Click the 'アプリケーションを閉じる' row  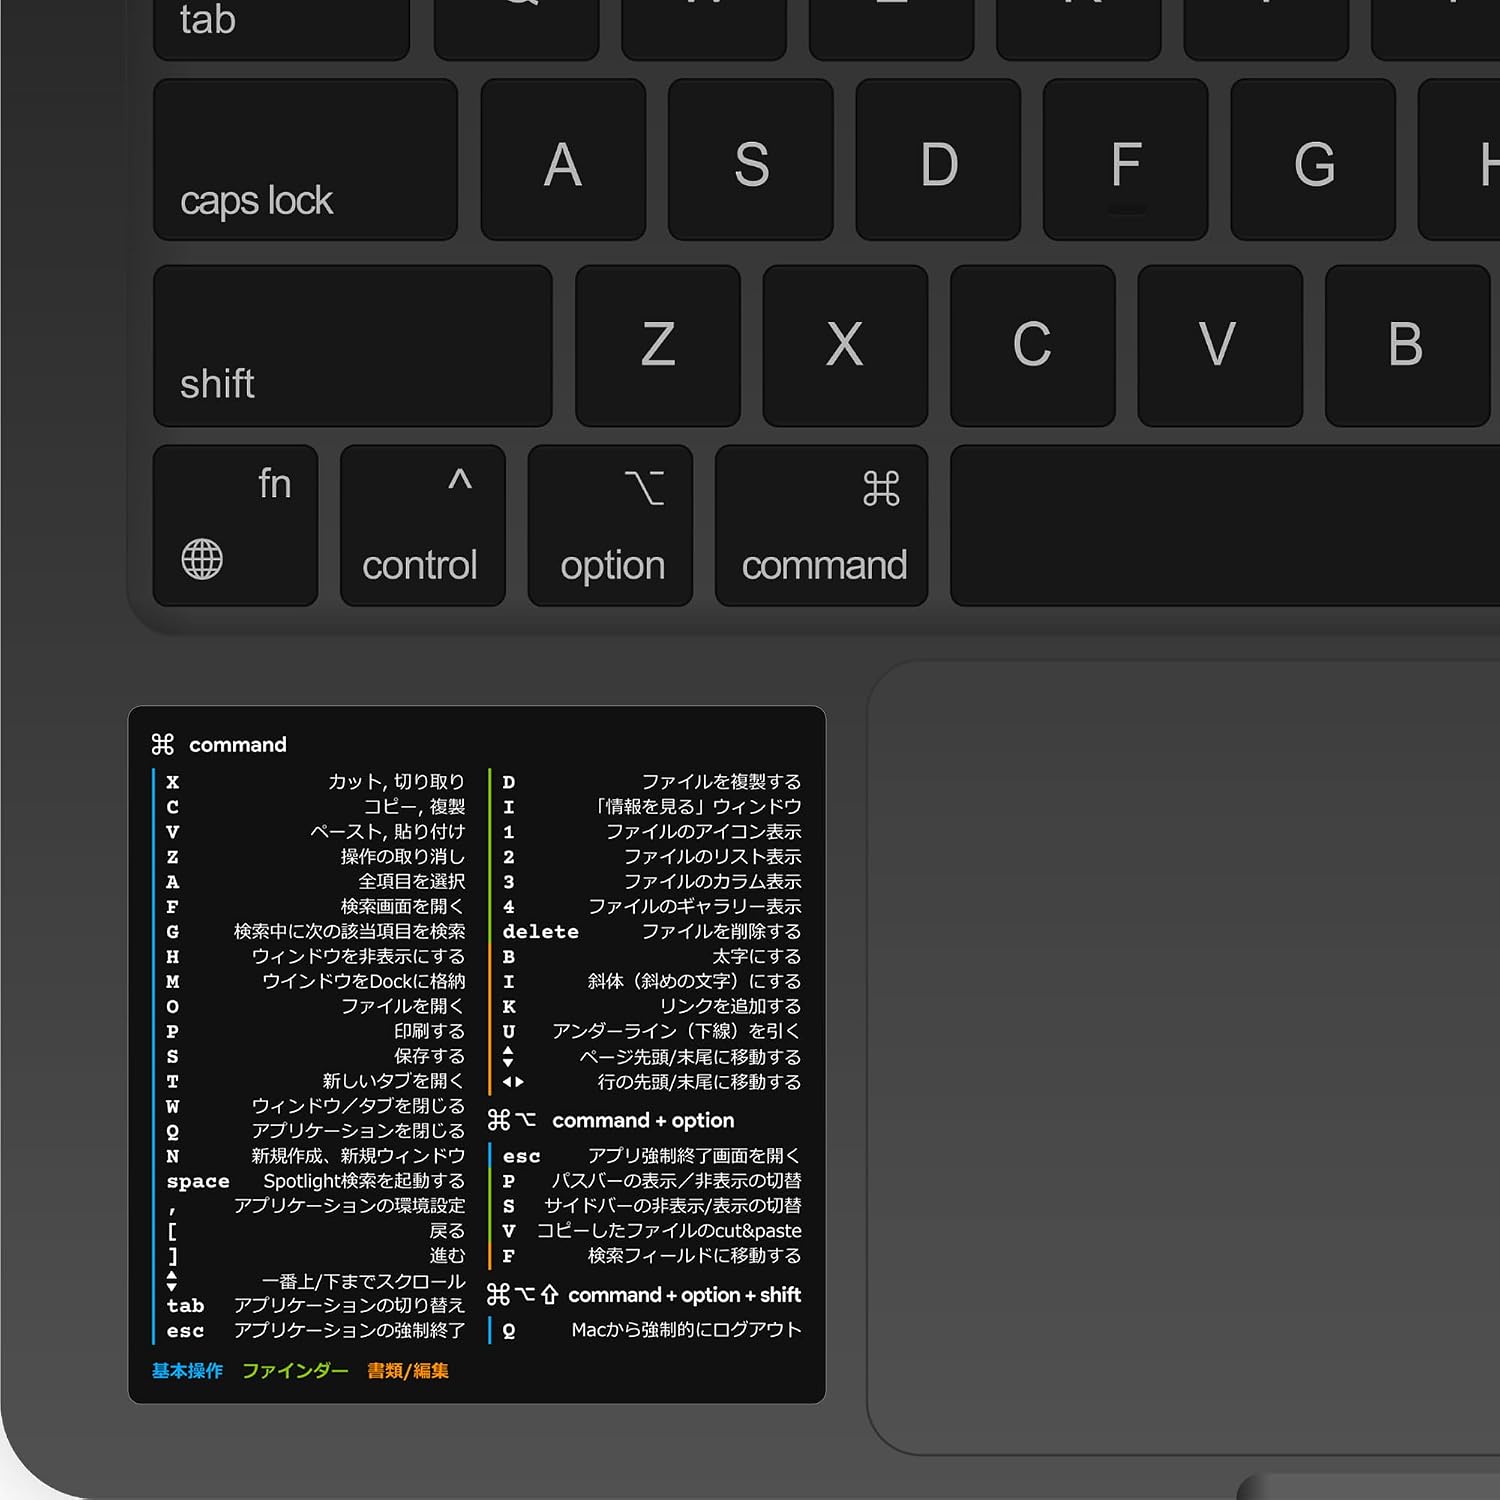315,1131
